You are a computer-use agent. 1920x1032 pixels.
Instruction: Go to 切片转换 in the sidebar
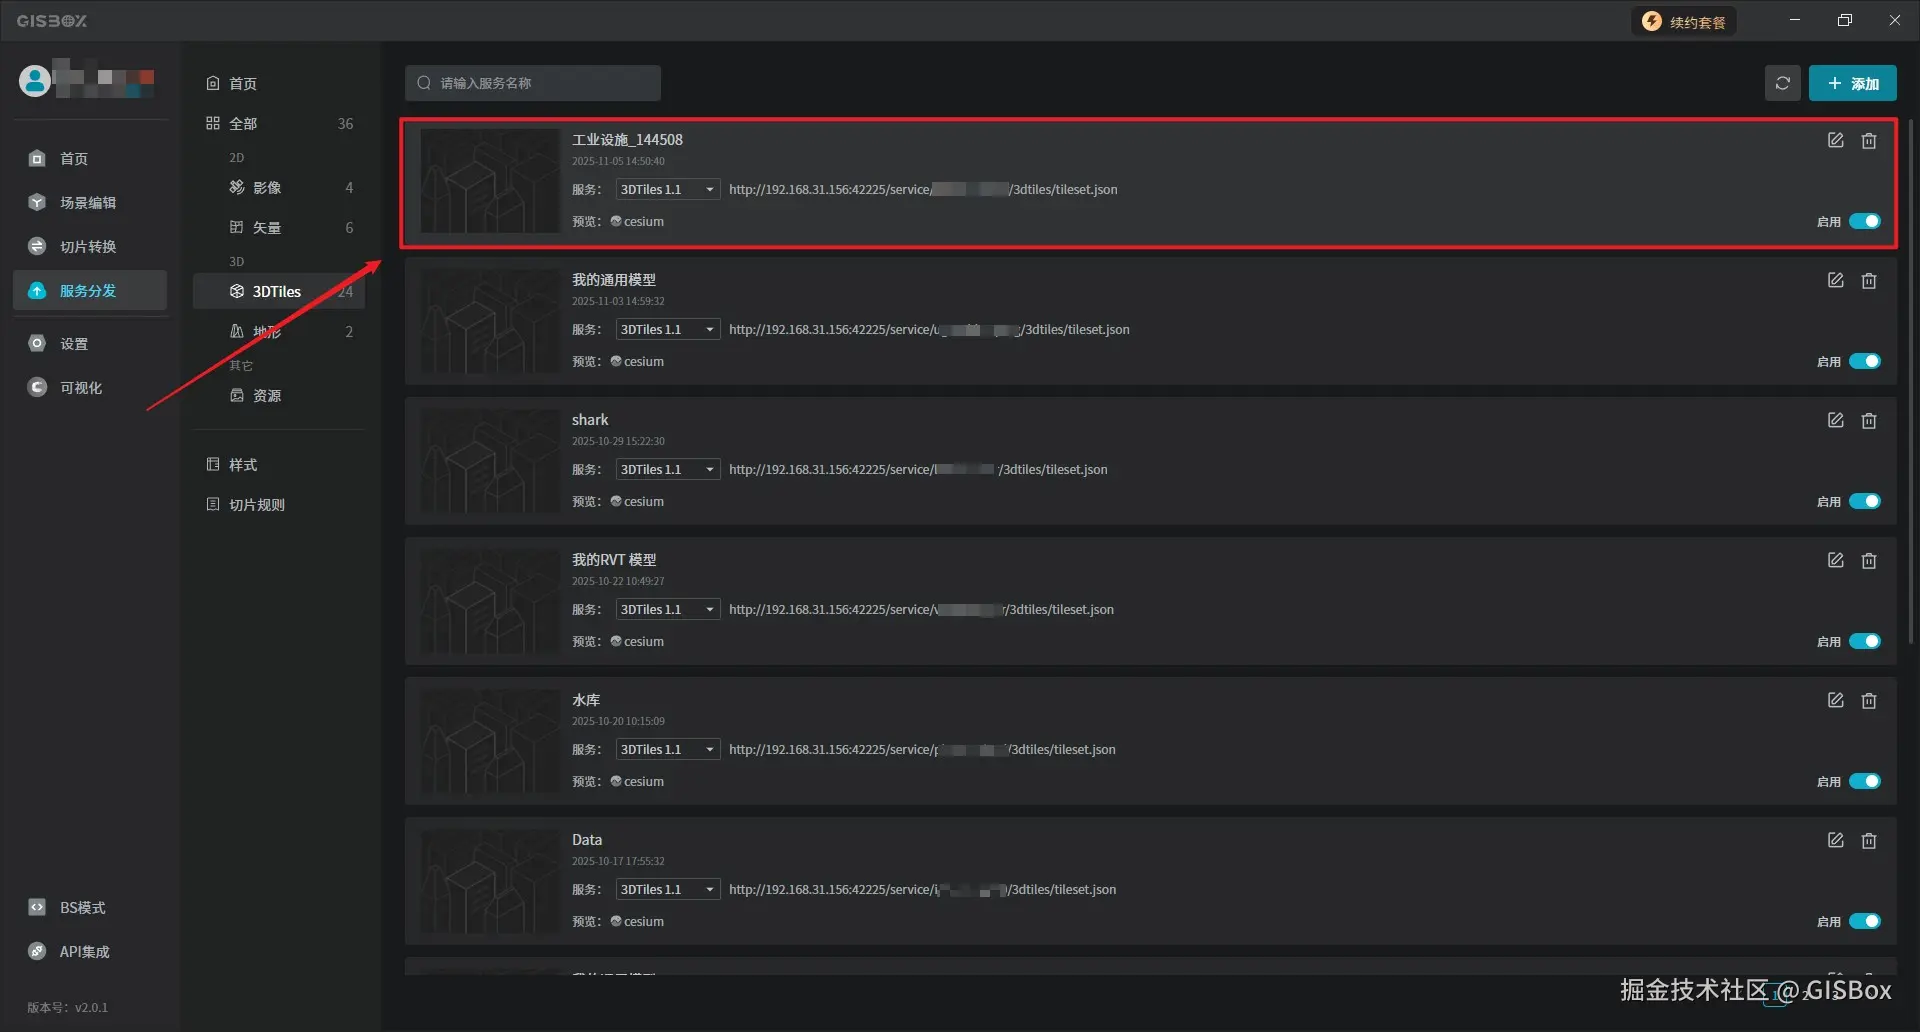click(88, 247)
